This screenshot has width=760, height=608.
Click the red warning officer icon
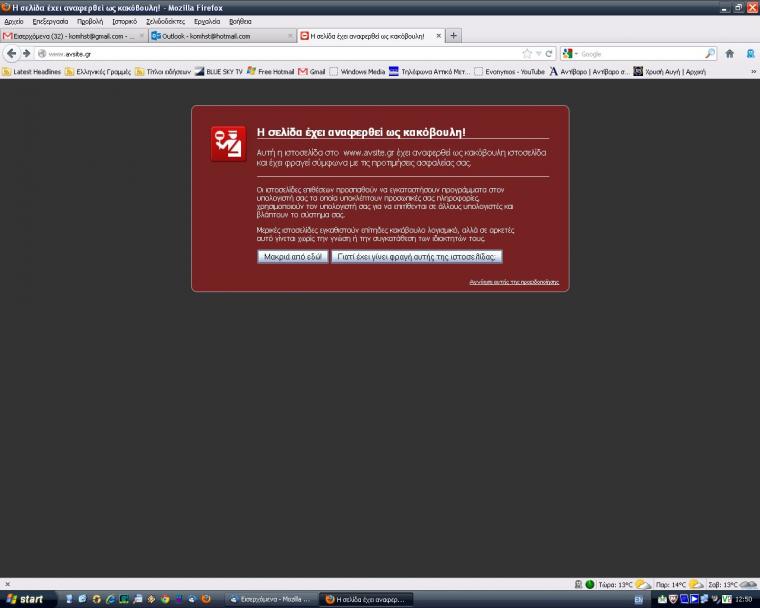(228, 144)
